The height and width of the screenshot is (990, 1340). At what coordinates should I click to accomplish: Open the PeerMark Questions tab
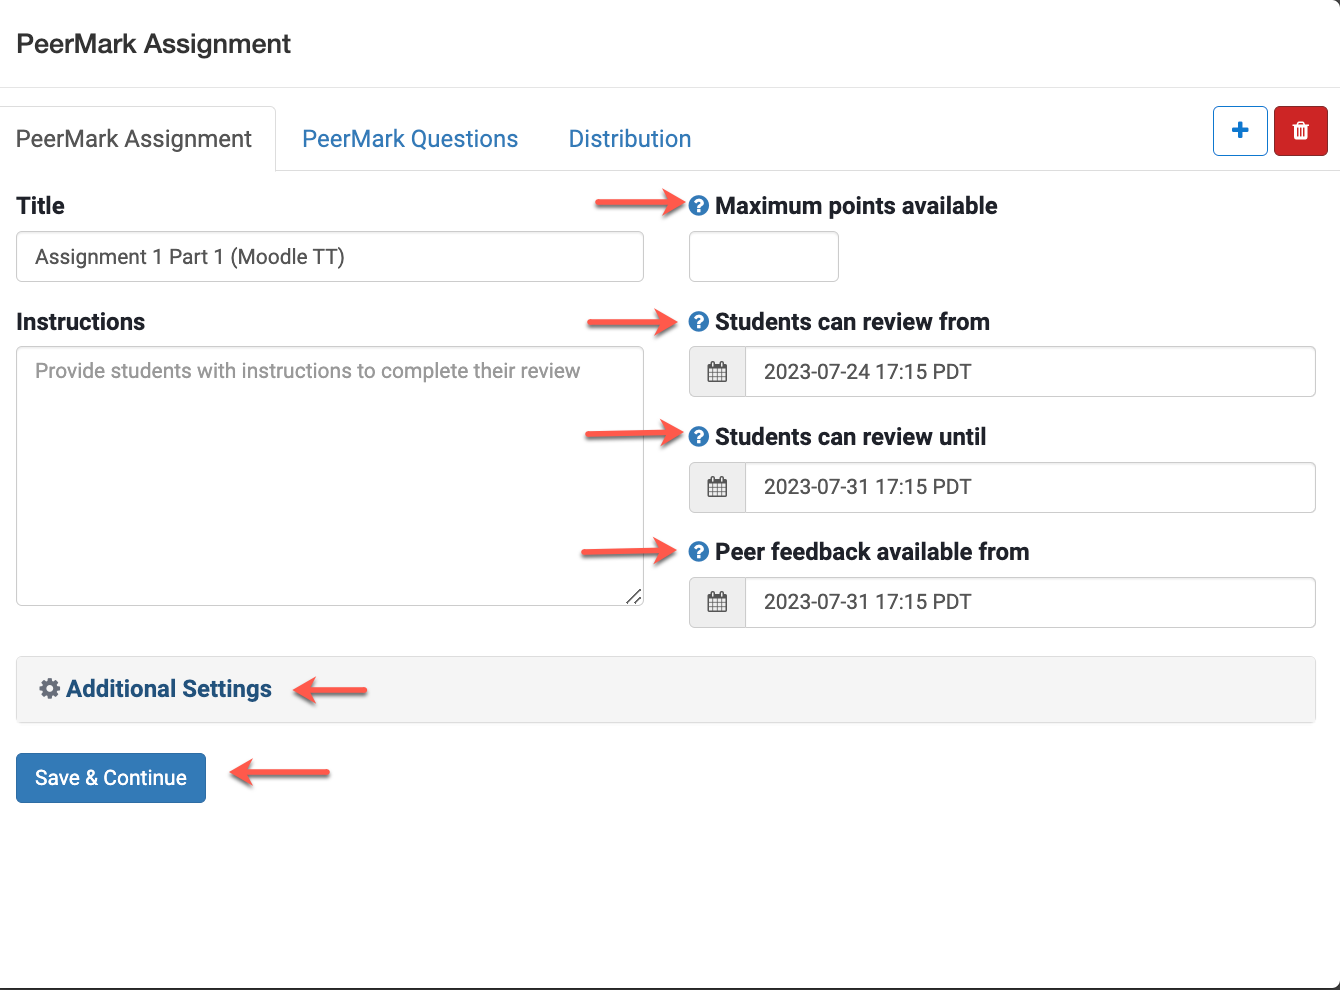410,139
